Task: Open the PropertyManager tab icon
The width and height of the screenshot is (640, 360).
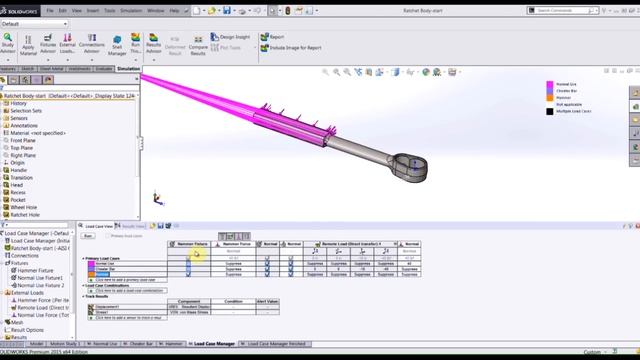Action: (x=13, y=80)
